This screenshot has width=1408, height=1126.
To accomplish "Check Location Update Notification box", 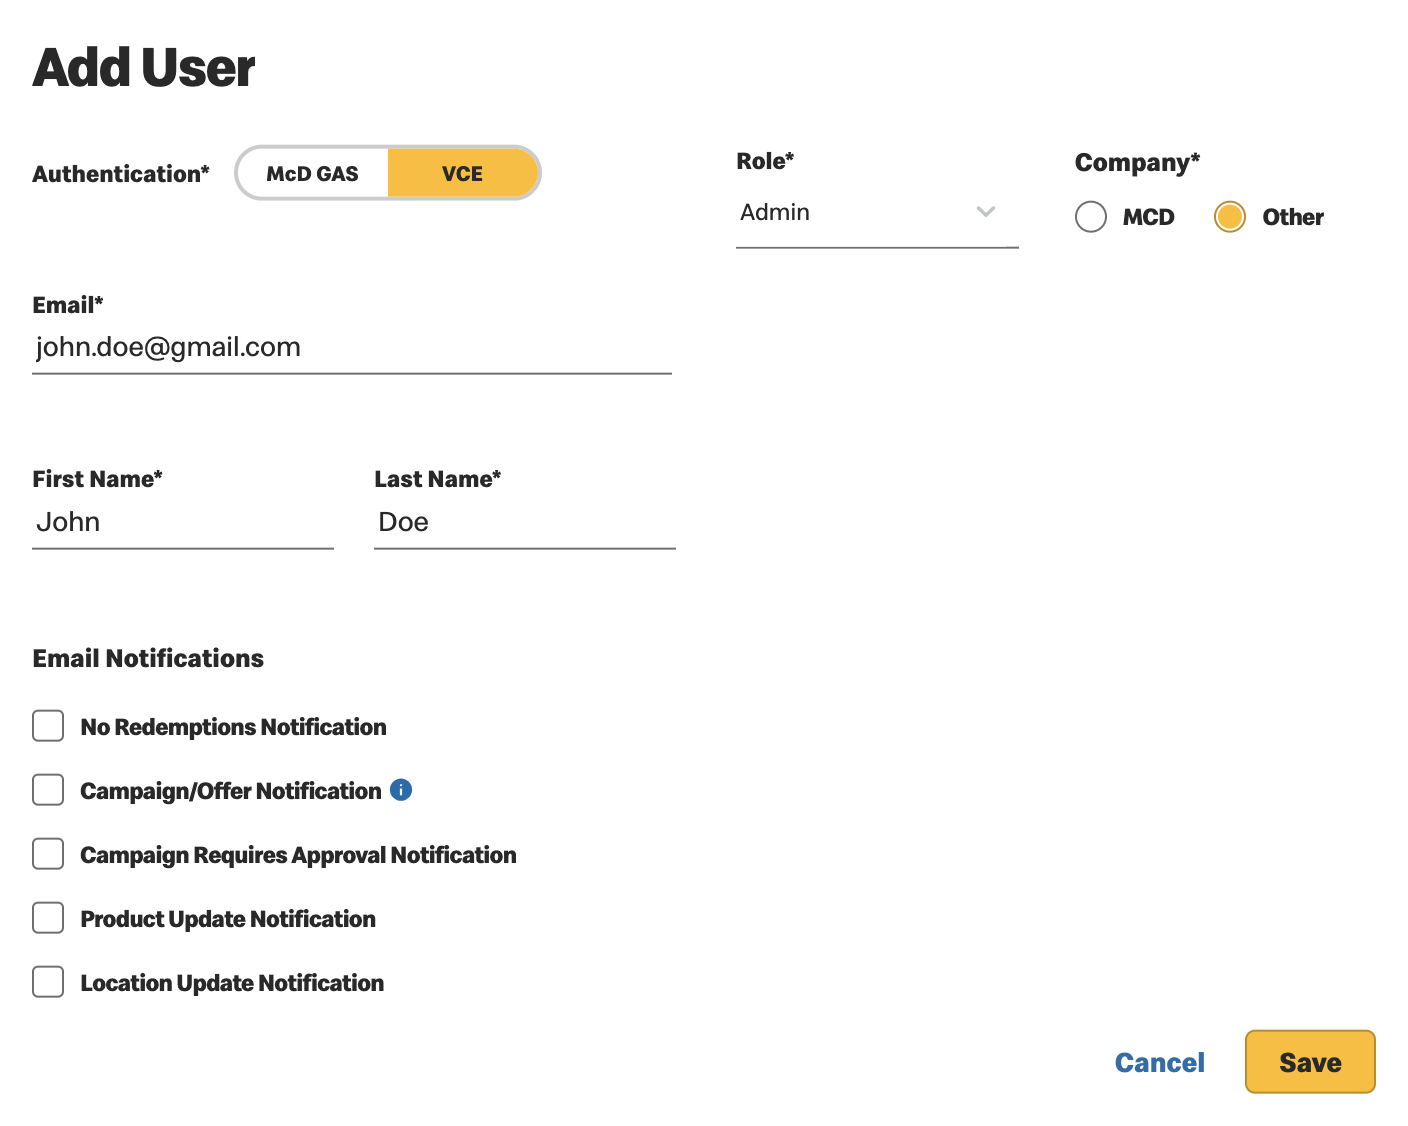I will click(x=48, y=982).
